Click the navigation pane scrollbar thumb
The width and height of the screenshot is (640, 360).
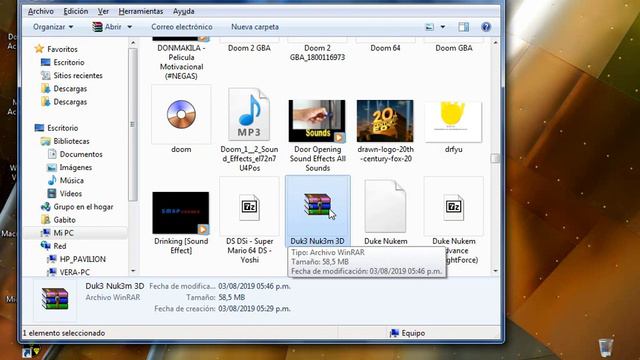point(133,124)
